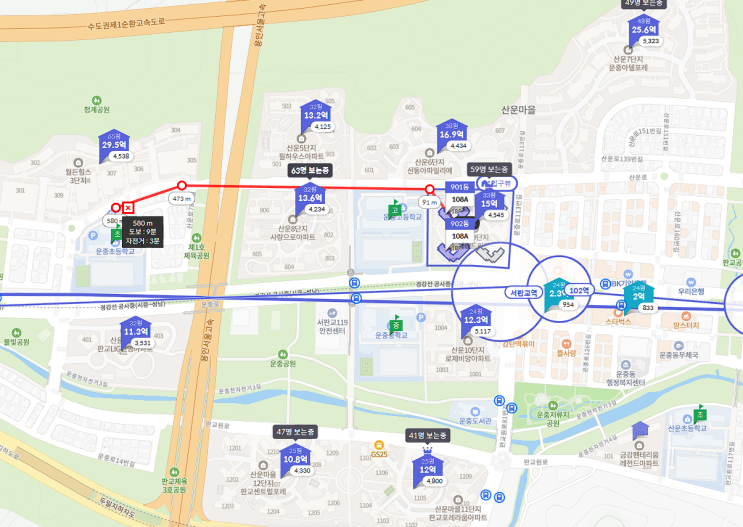
Task: Select the 11.3억 price marker
Action: tap(136, 332)
